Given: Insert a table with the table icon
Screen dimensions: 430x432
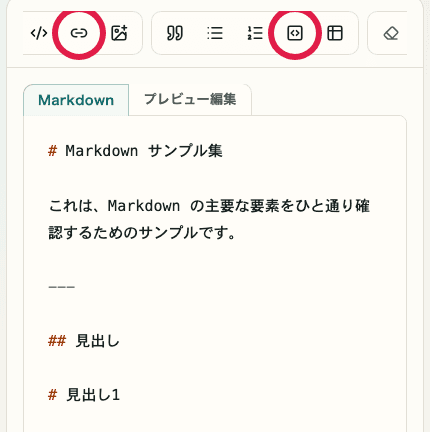Looking at the screenshot, I should click(x=335, y=33).
